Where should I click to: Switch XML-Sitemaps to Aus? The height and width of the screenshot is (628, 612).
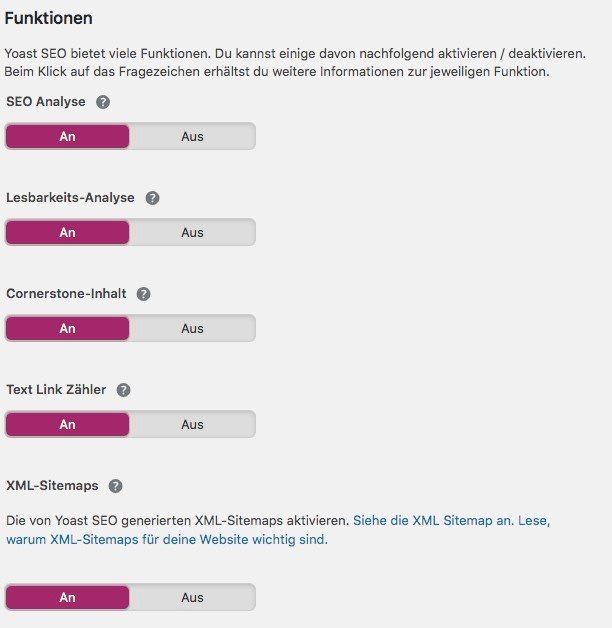tap(192, 597)
